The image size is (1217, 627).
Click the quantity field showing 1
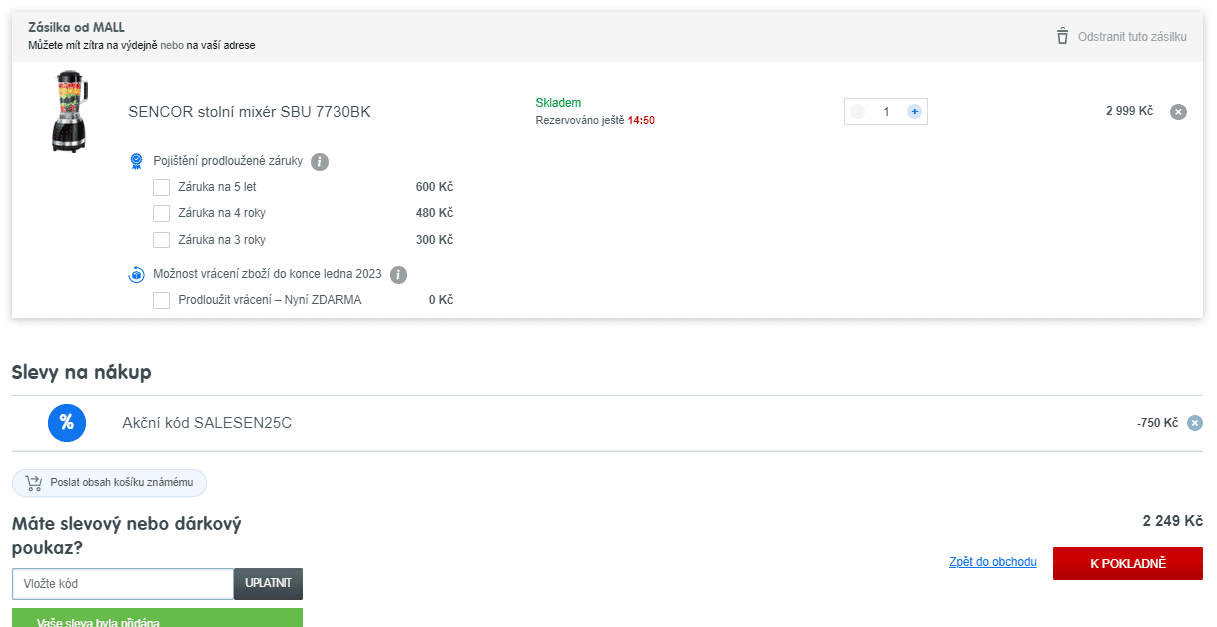(x=886, y=112)
